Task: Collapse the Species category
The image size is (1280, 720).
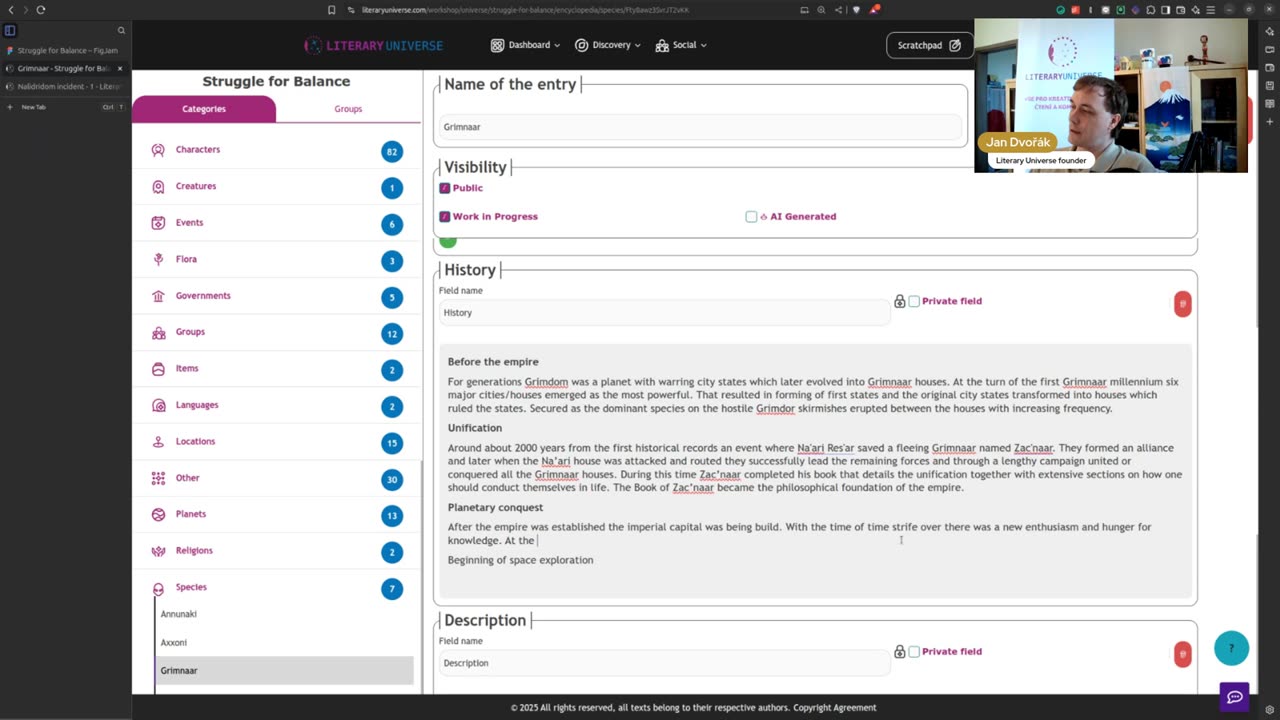Action: [276, 588]
